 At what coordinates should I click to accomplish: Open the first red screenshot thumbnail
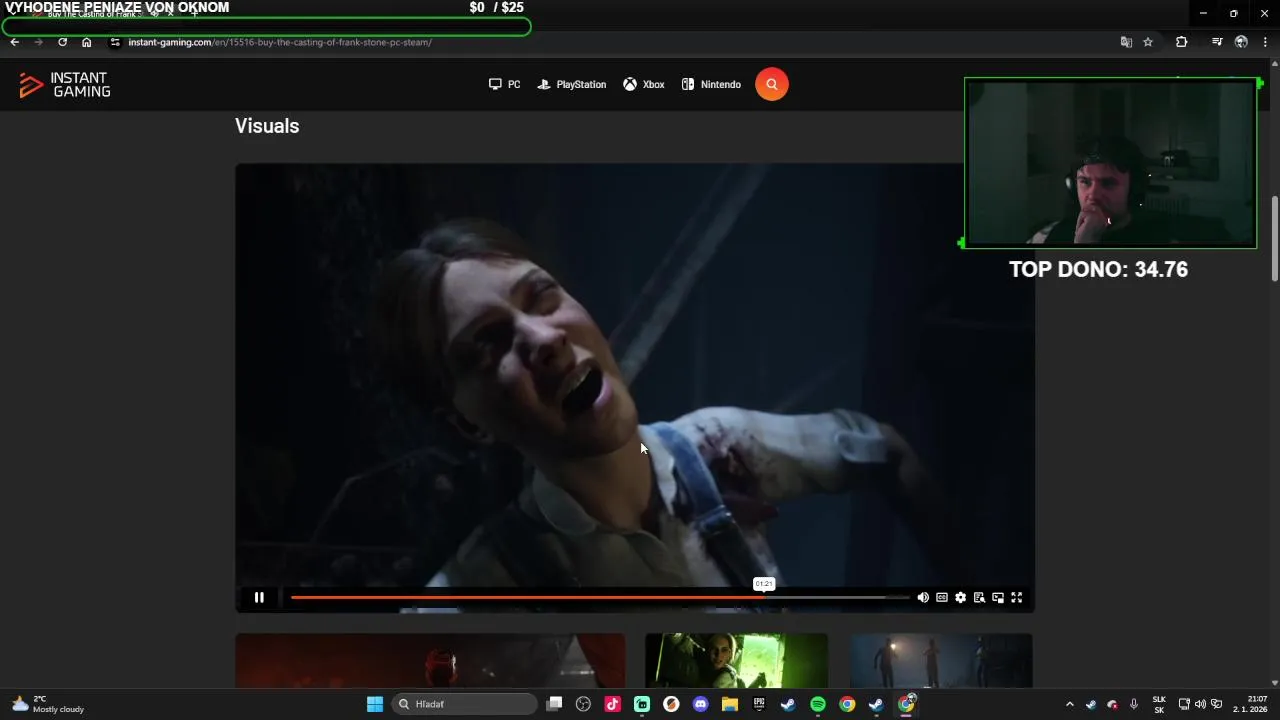tap(430, 660)
